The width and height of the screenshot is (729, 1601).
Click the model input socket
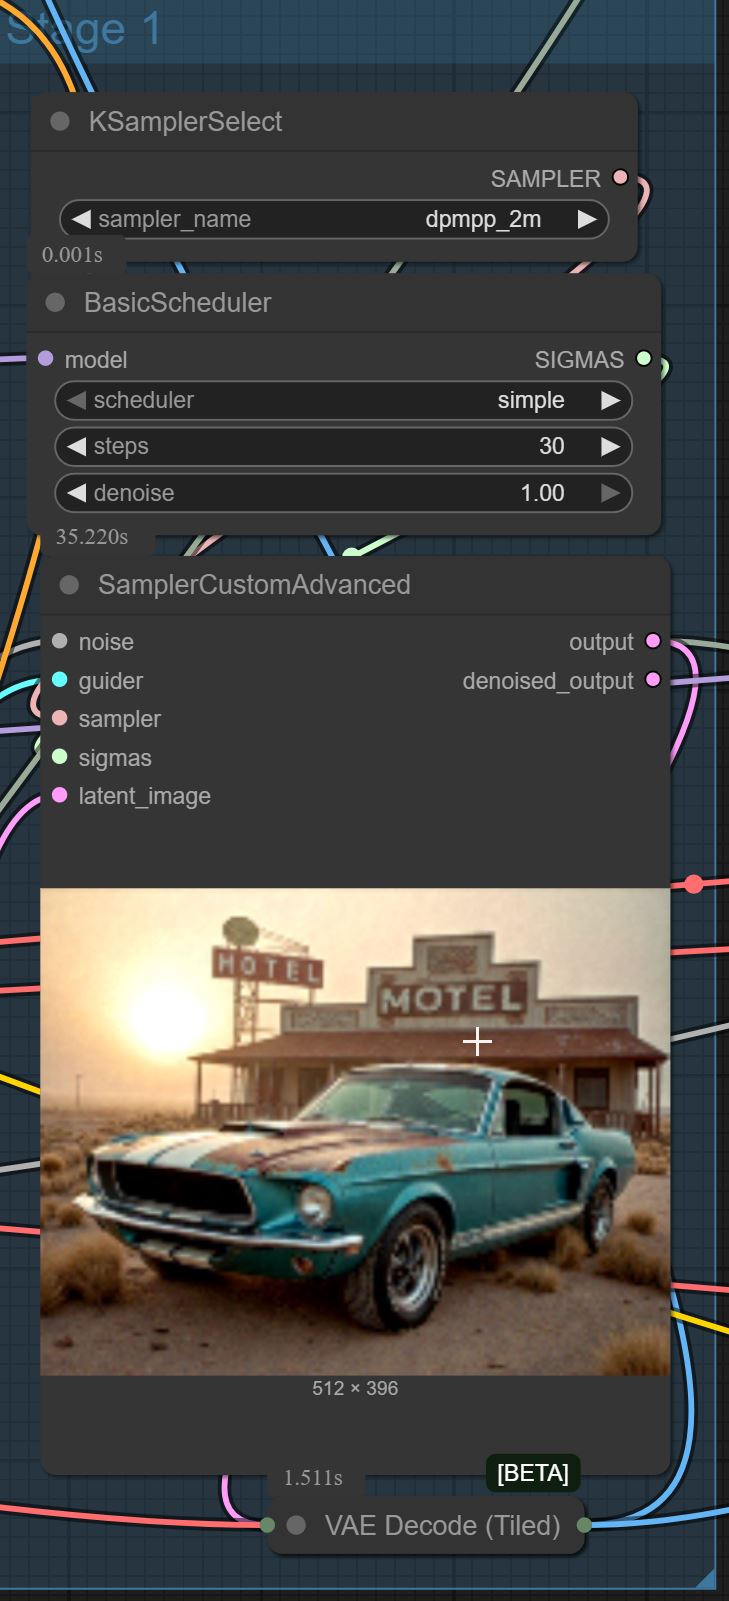tap(45, 358)
